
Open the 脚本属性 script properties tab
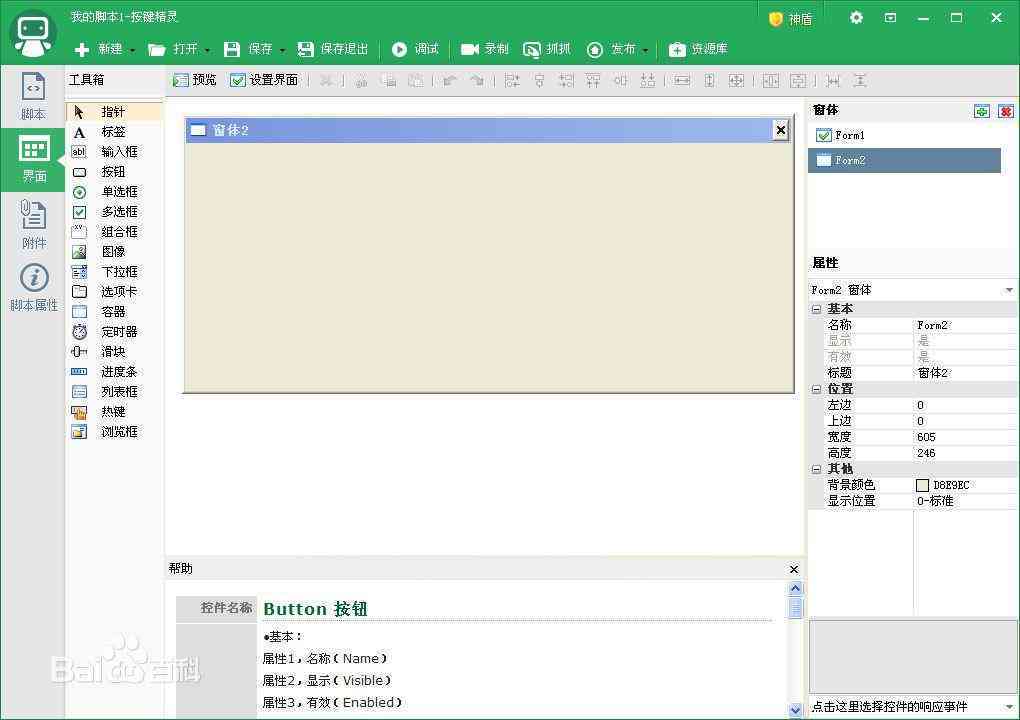[x=33, y=287]
